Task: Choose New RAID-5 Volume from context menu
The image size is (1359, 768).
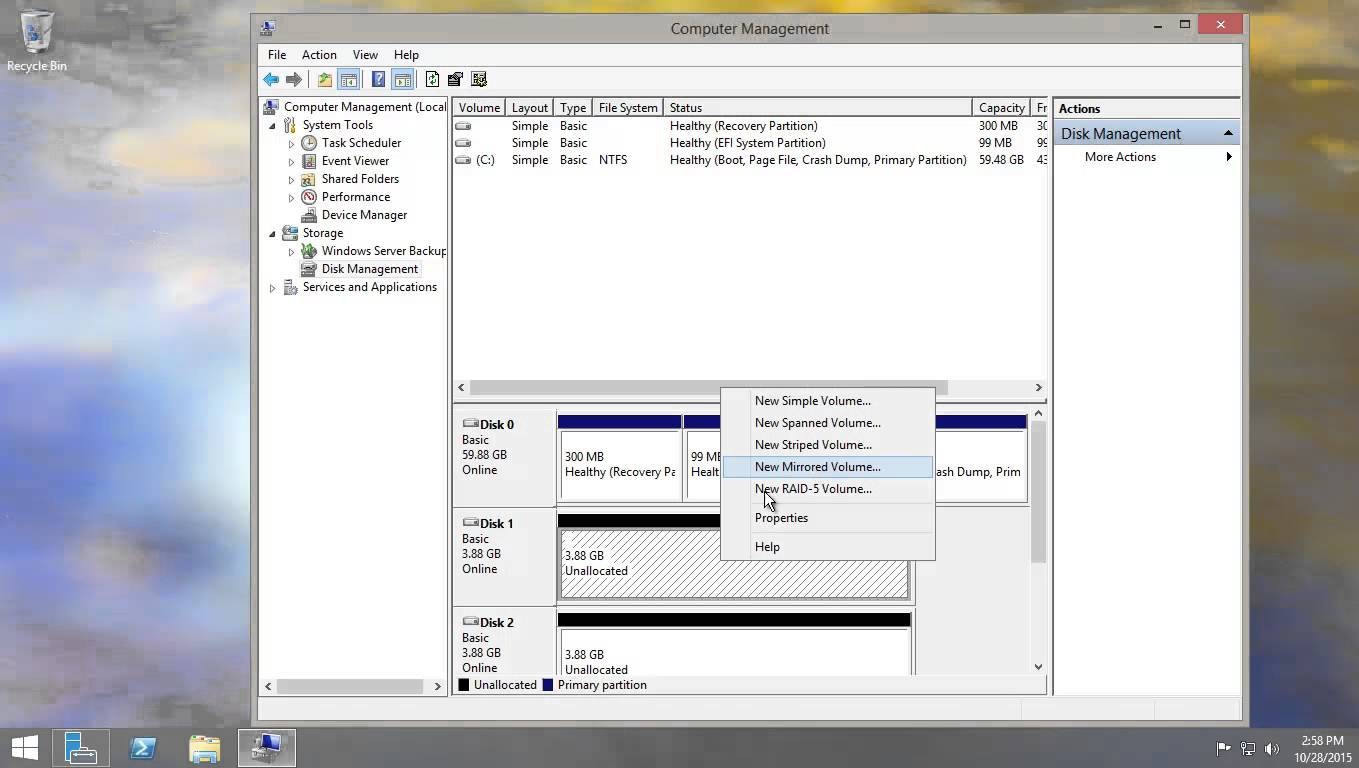Action: pyautogui.click(x=827, y=489)
